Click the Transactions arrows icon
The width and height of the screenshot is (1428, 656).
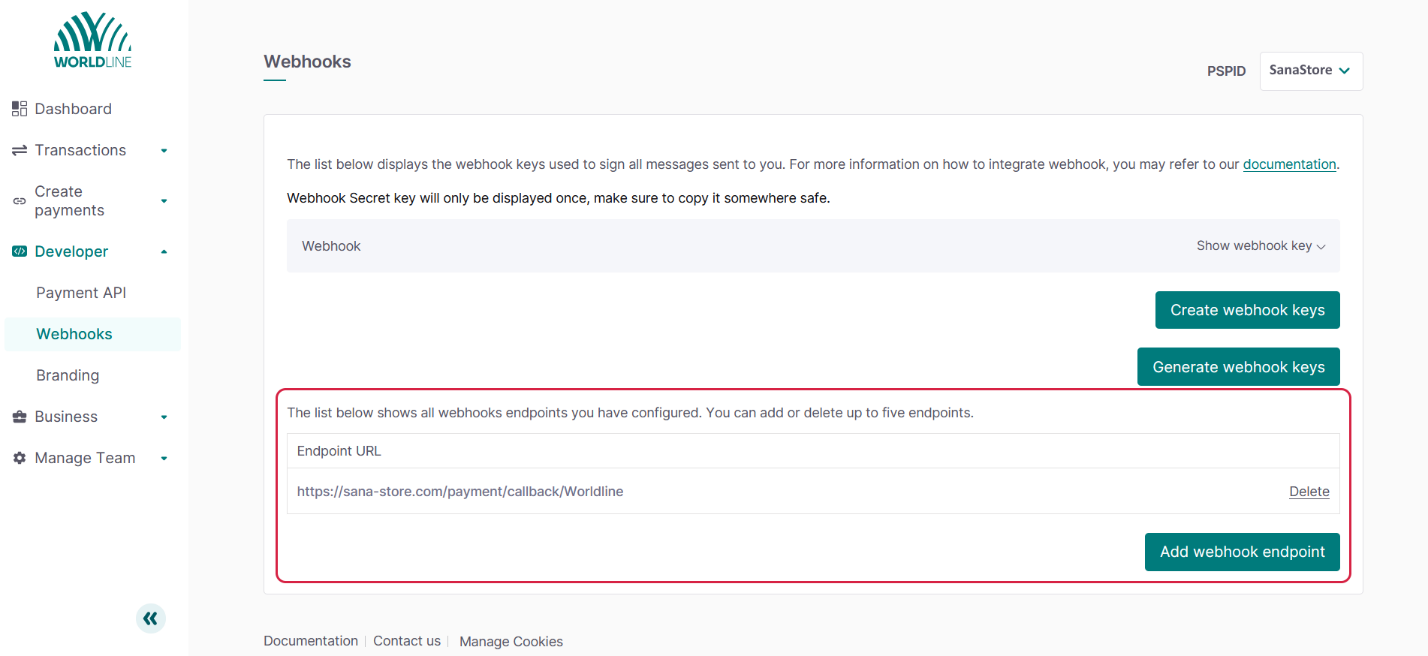coord(19,150)
